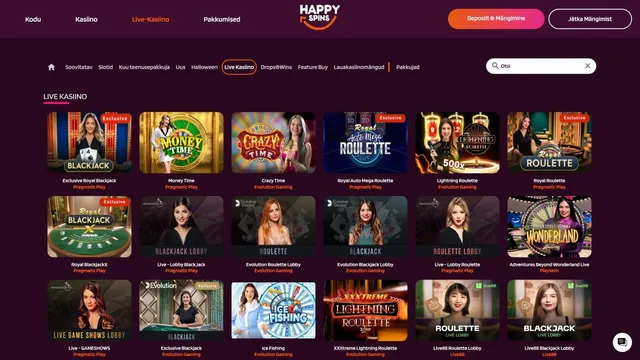Open the live chat bubble icon
This screenshot has height=360, width=640.
pos(622,342)
